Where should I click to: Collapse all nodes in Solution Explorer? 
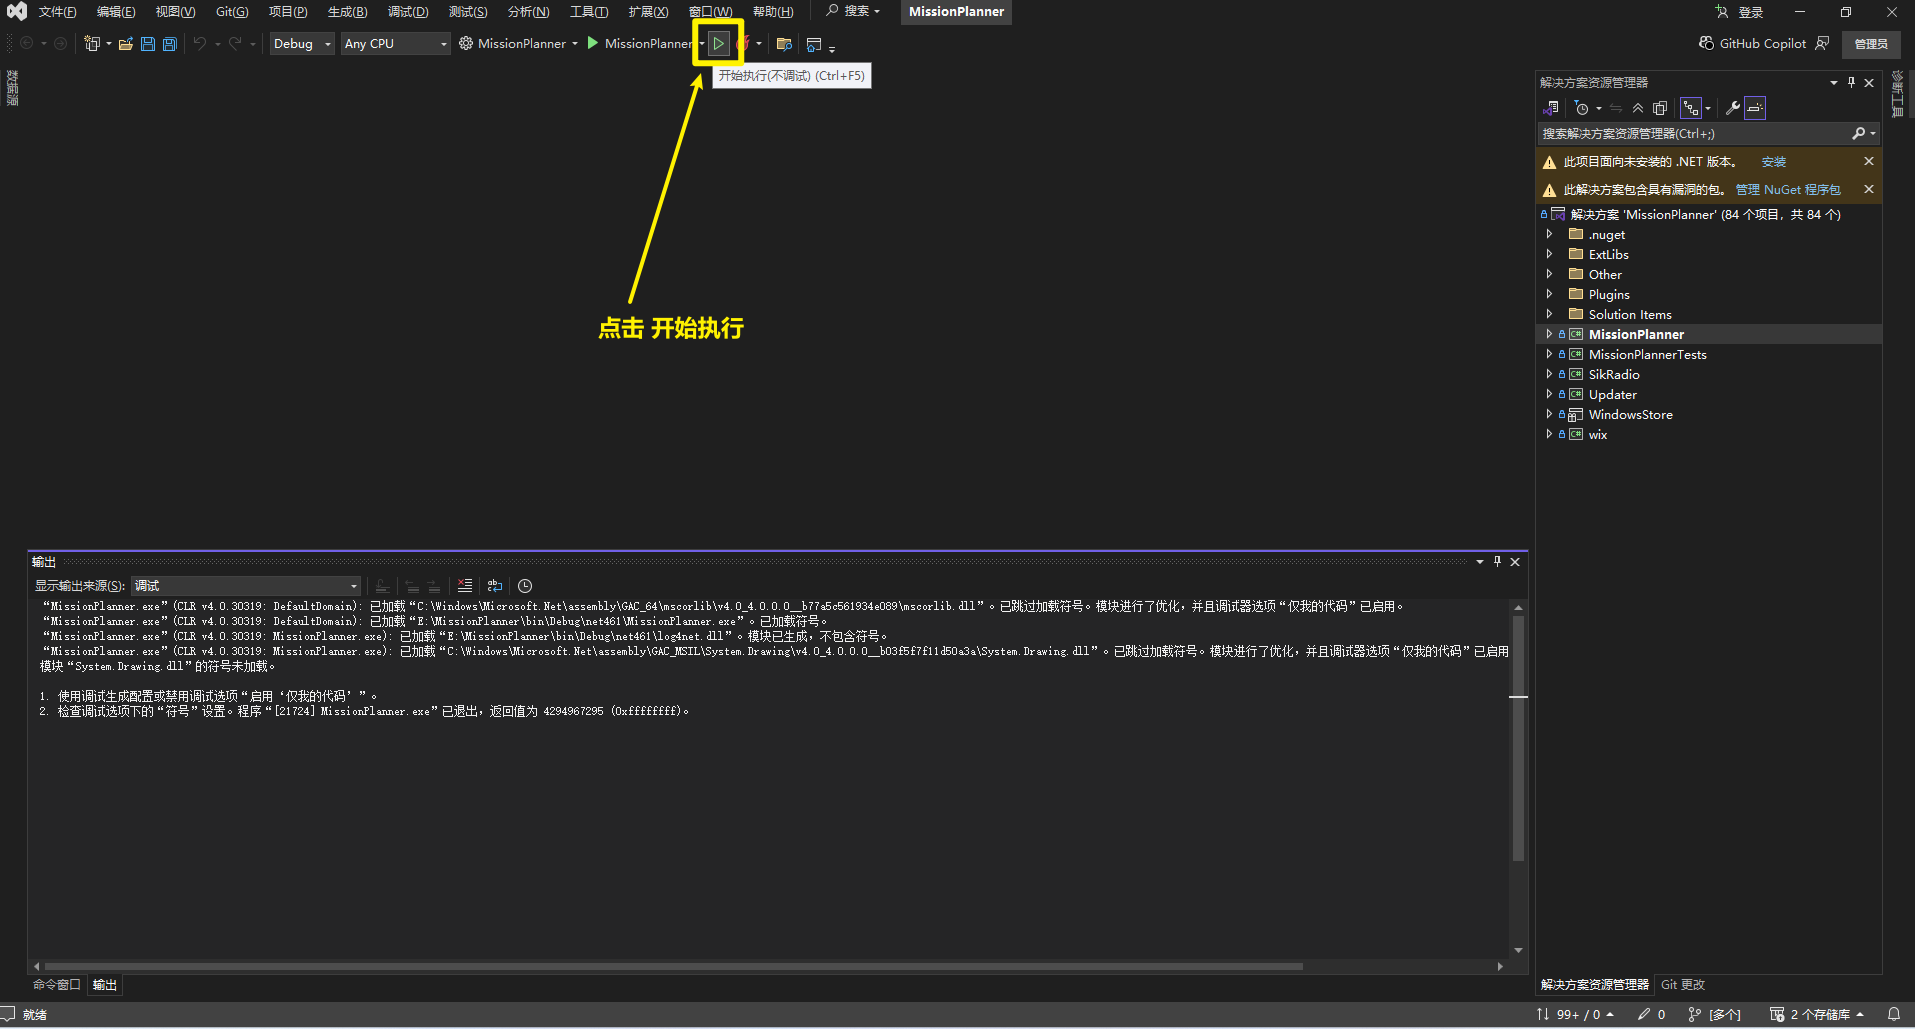click(x=1638, y=108)
